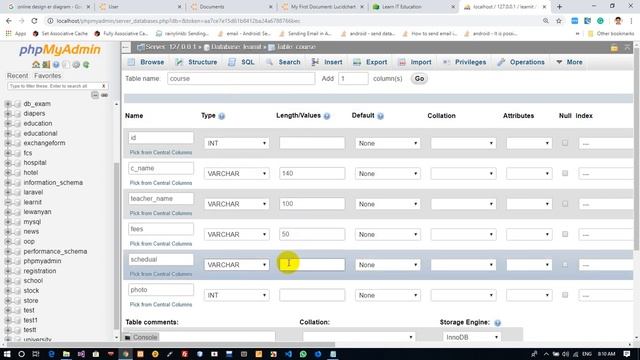
Task: Open the Console panel
Action: [x=141, y=337]
